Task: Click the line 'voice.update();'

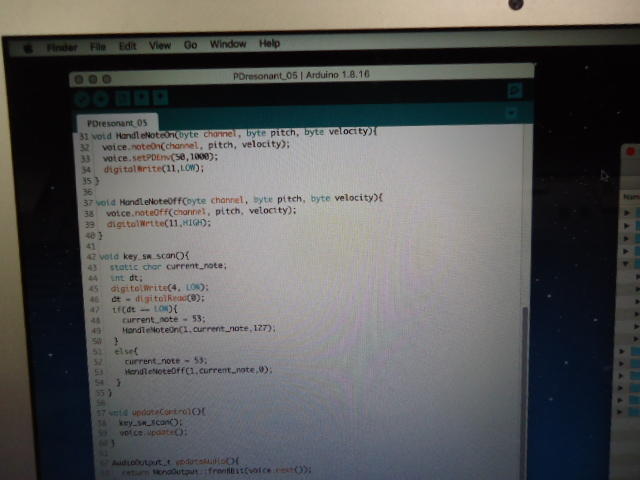Action: (153, 433)
